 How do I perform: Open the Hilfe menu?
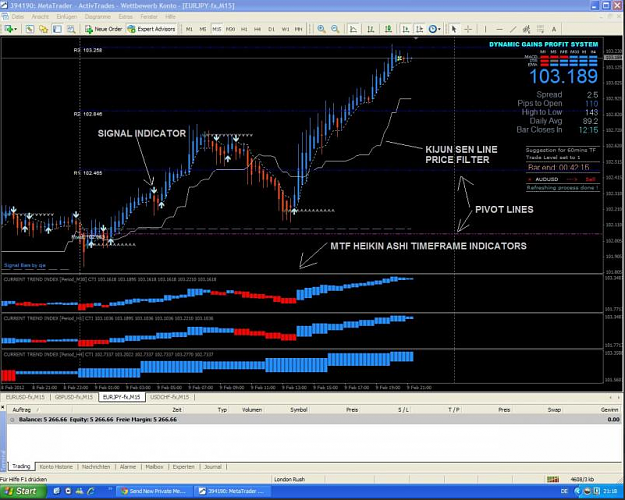coord(170,17)
